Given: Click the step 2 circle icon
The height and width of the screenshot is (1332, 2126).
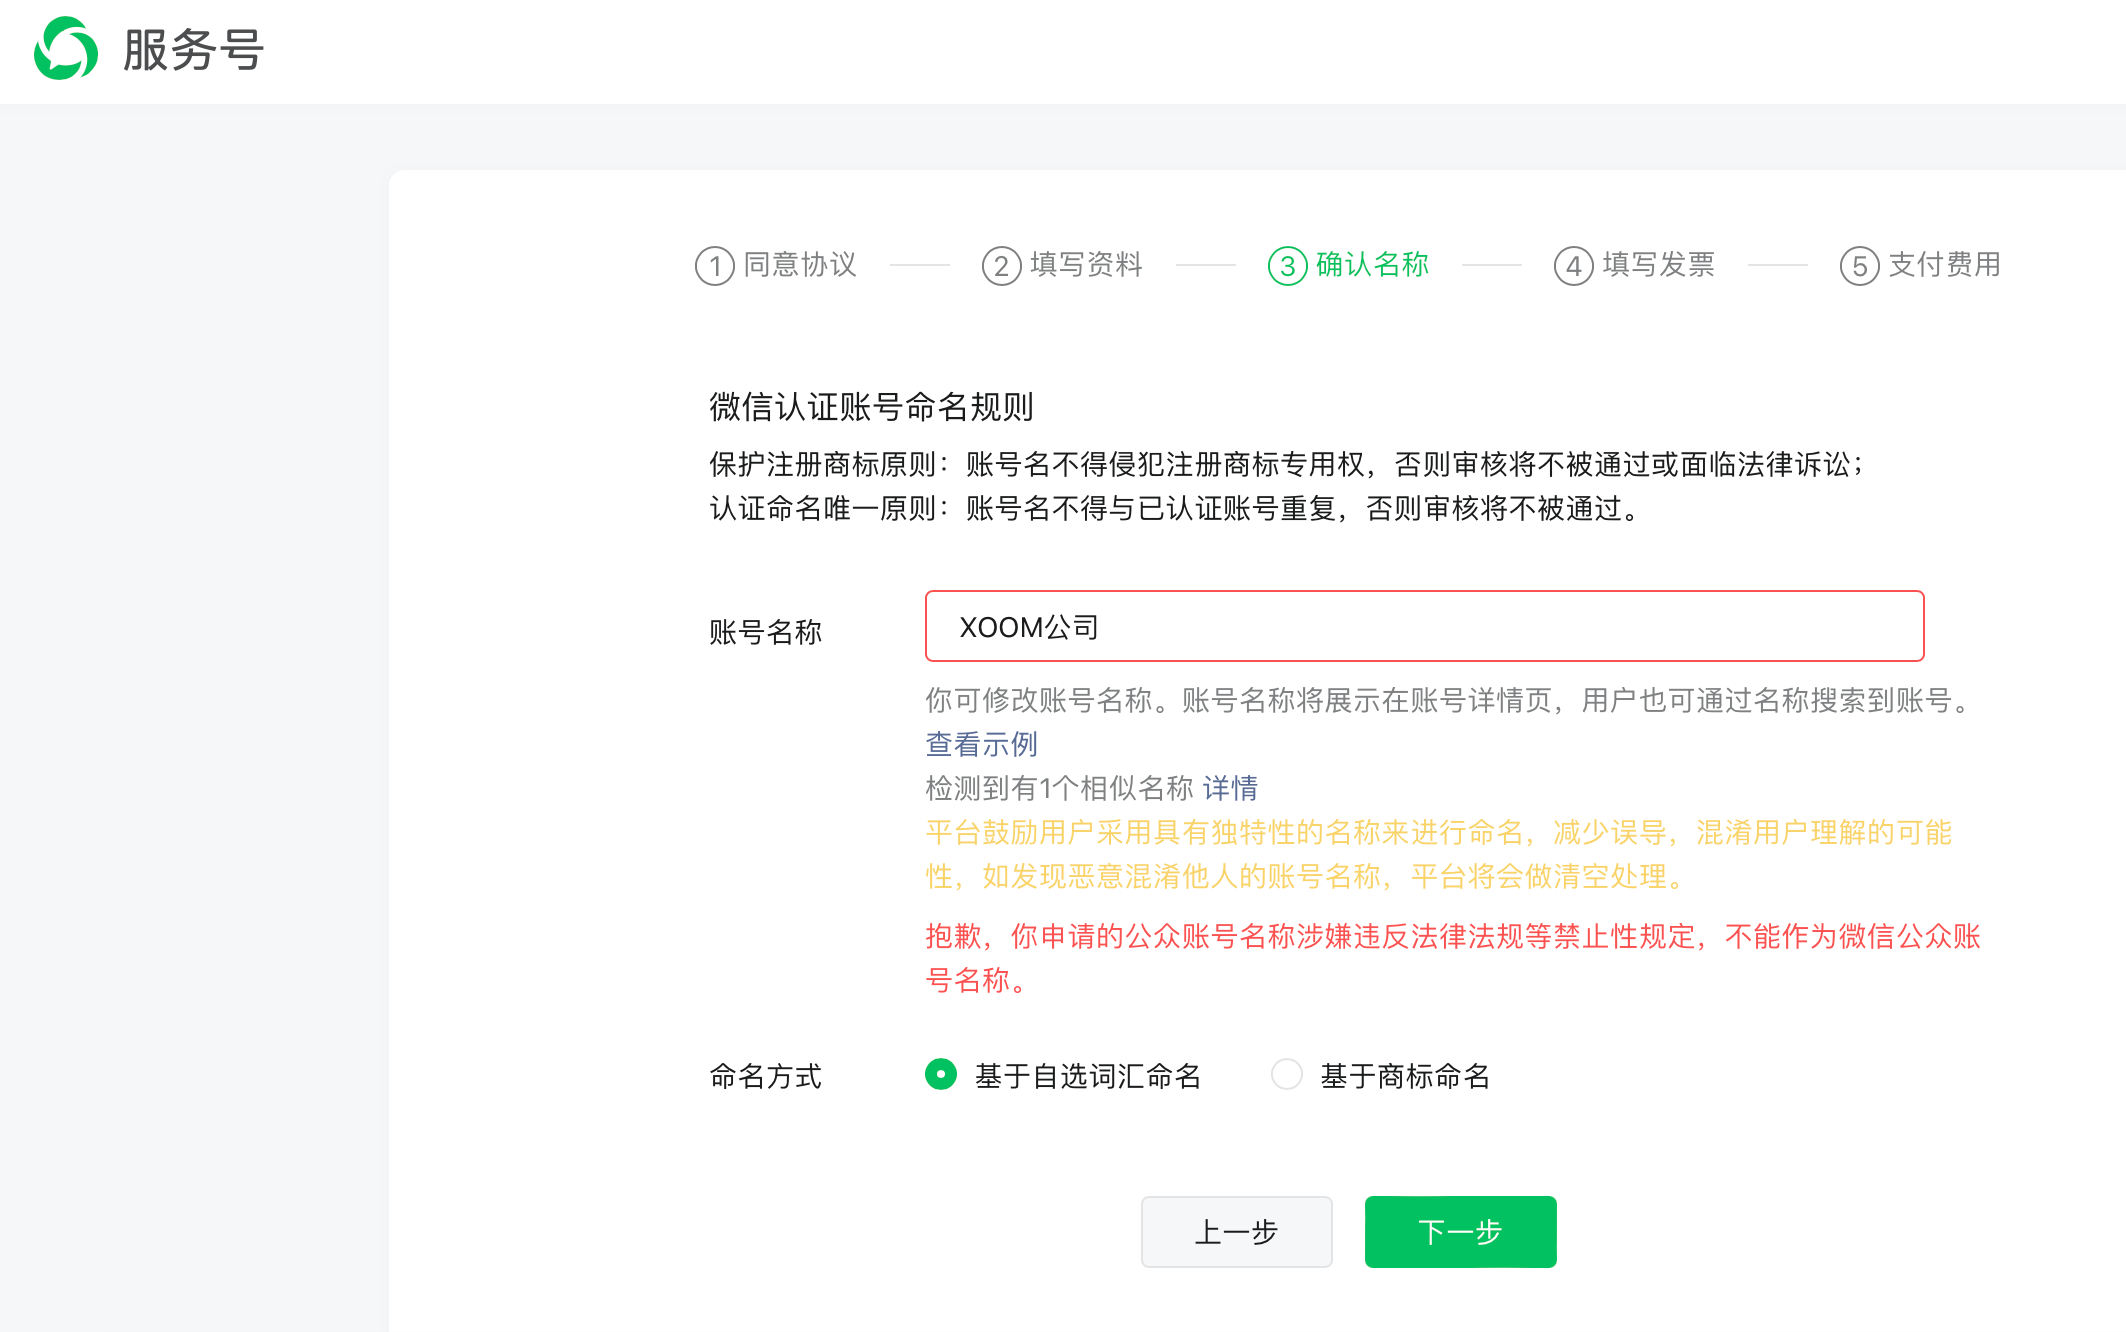Looking at the screenshot, I should click(x=1001, y=266).
